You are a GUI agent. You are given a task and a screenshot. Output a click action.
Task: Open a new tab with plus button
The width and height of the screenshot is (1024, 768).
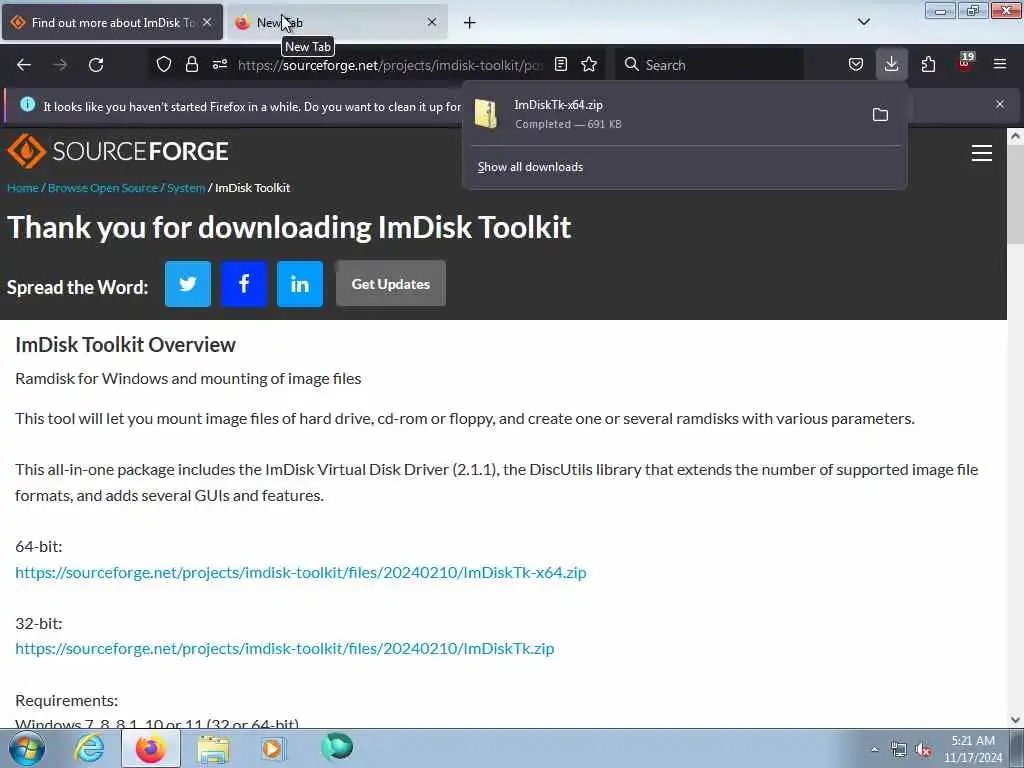coord(470,23)
